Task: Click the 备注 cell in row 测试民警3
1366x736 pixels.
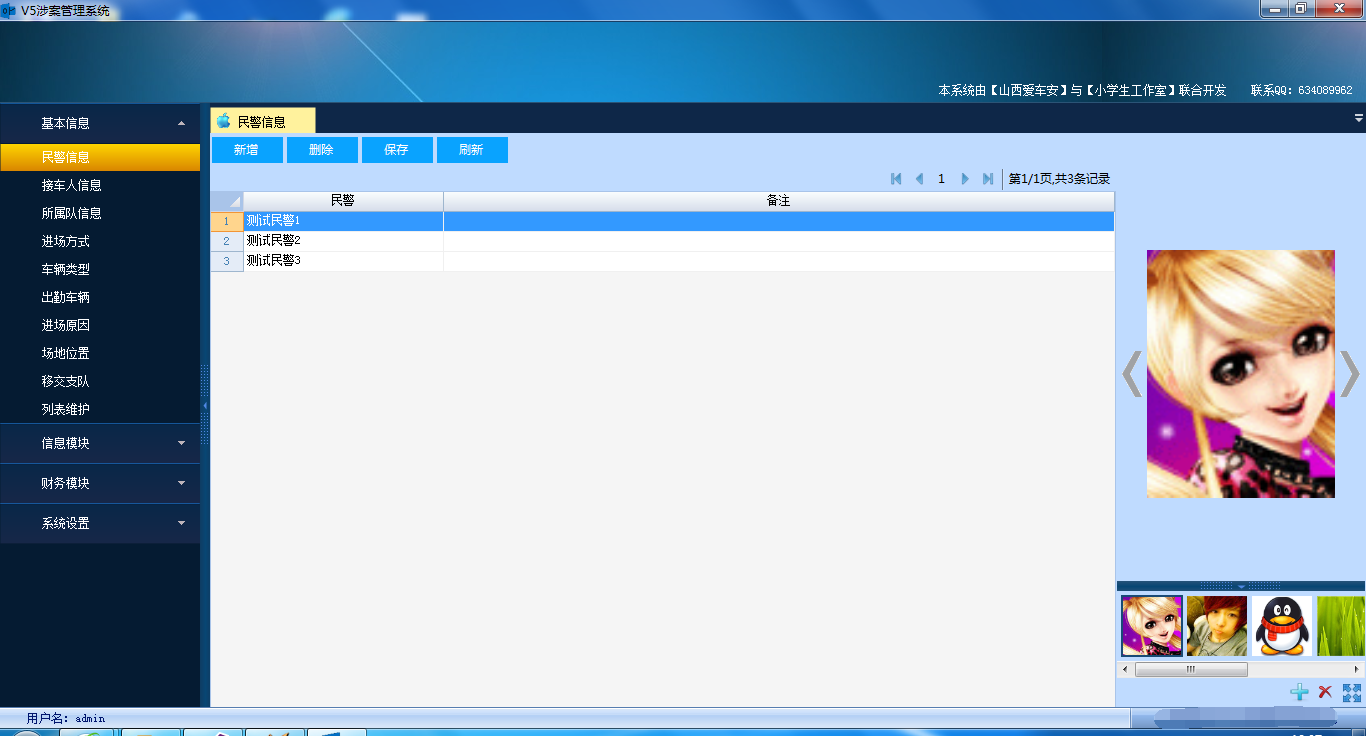Action: [778, 261]
